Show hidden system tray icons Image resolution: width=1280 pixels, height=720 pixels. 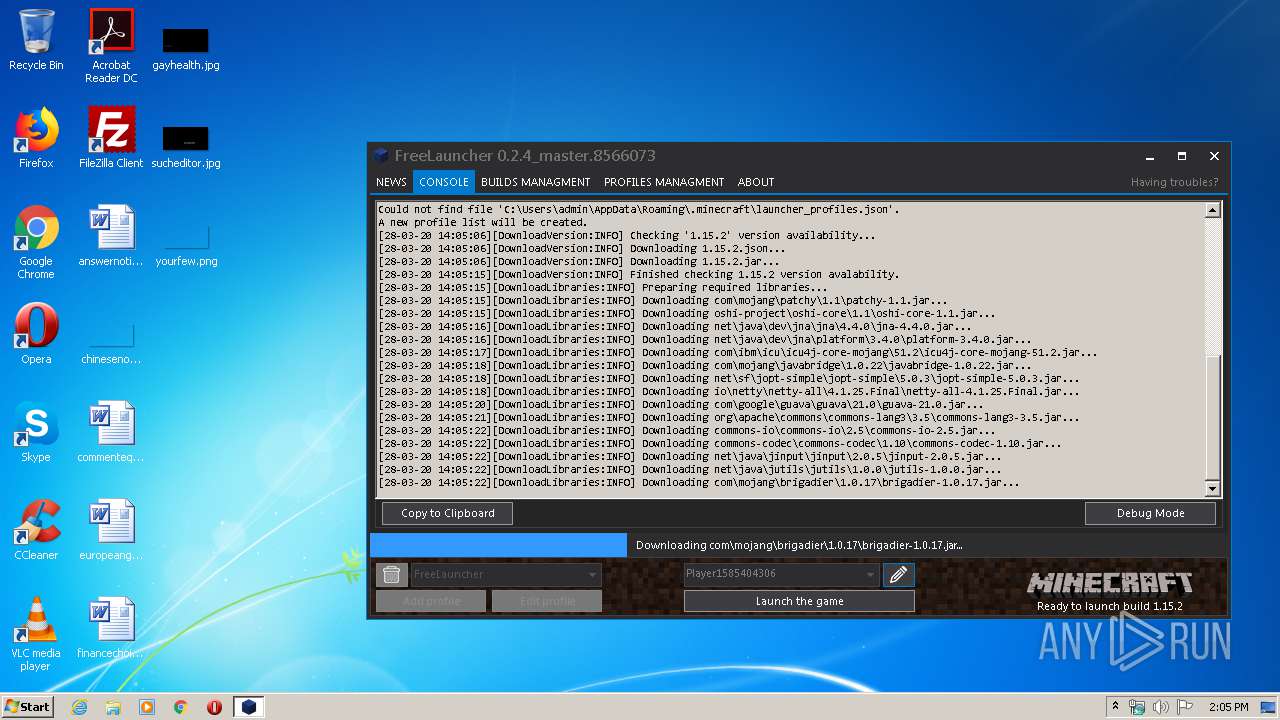pos(1115,707)
